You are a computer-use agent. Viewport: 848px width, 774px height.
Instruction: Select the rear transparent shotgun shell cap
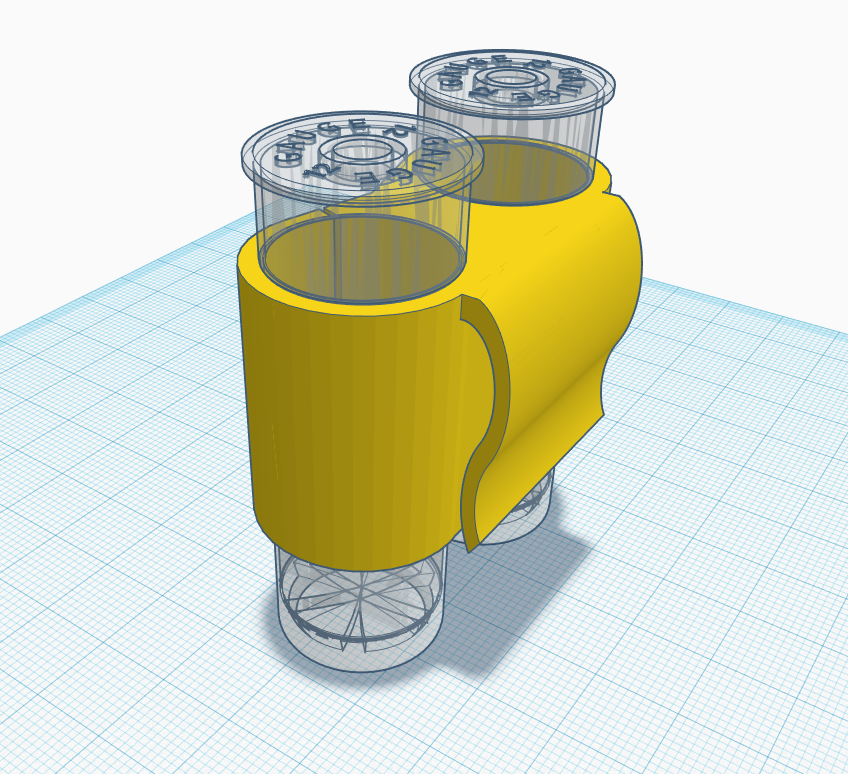tap(512, 84)
